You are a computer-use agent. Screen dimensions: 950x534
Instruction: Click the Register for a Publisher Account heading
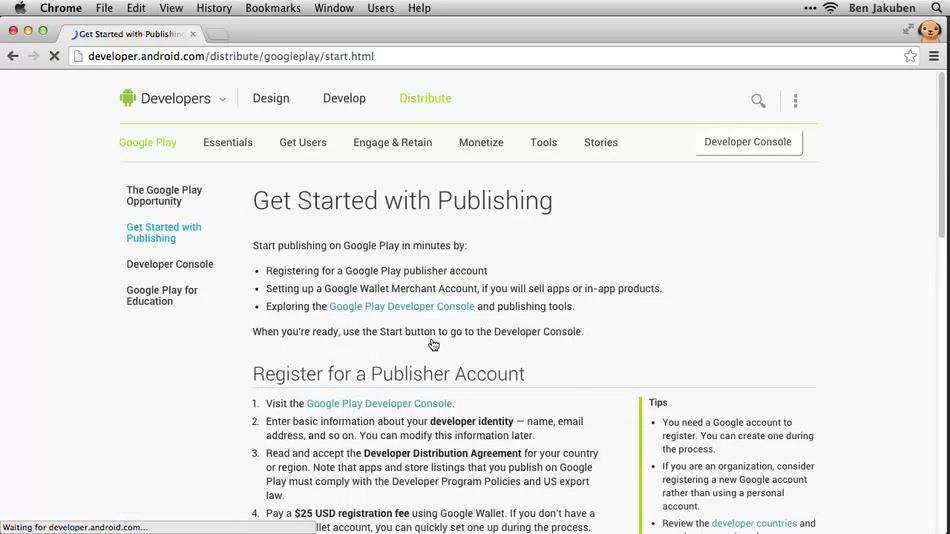coord(388,373)
